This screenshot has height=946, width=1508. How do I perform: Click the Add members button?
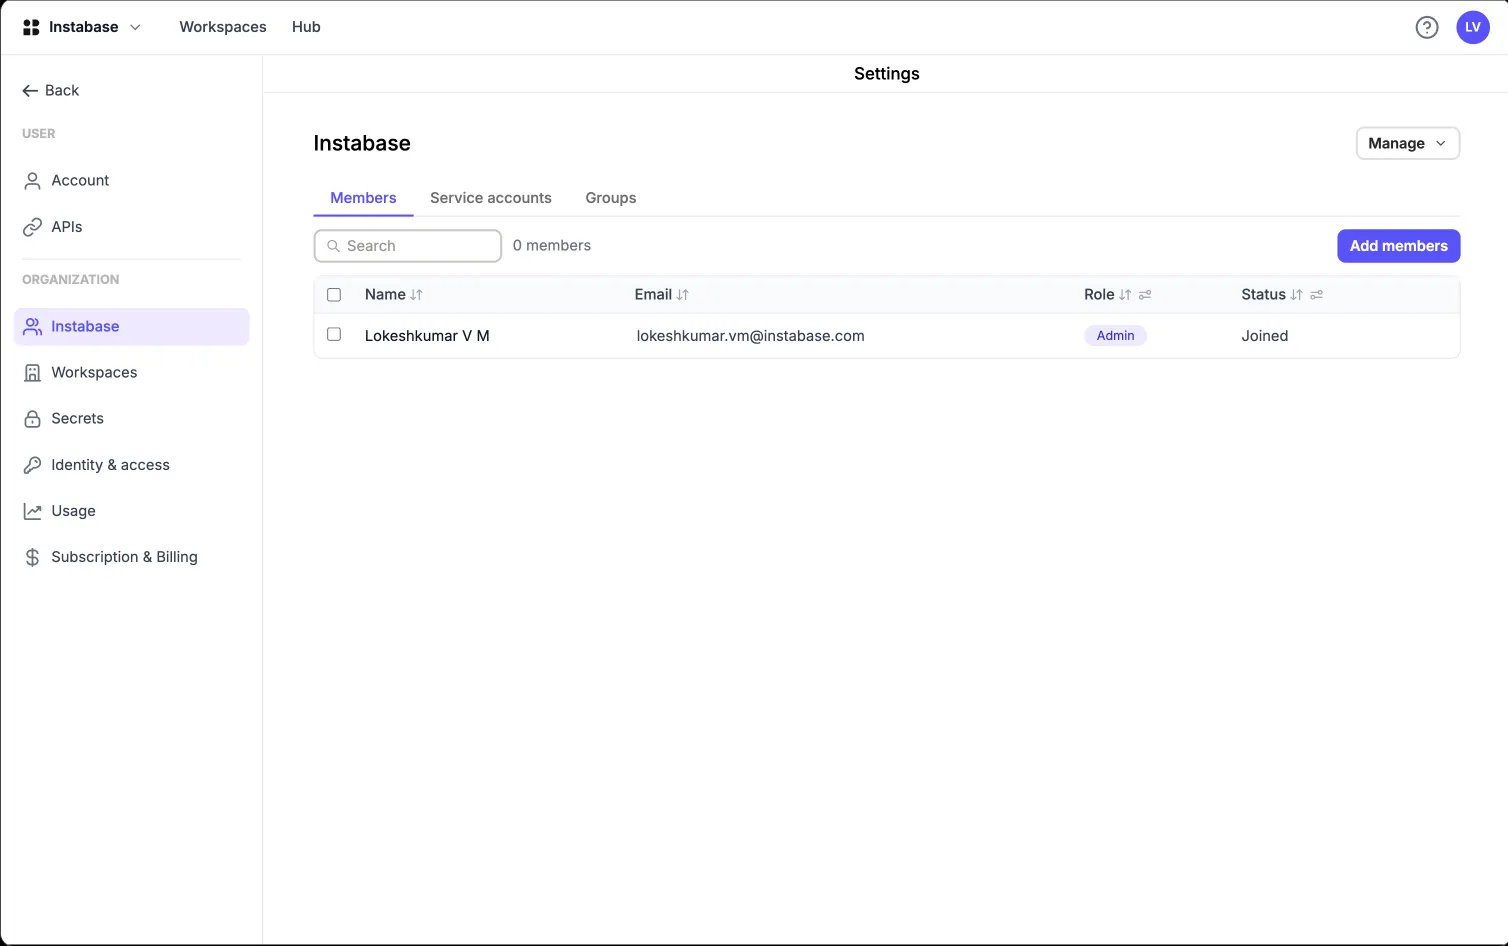[1399, 246]
